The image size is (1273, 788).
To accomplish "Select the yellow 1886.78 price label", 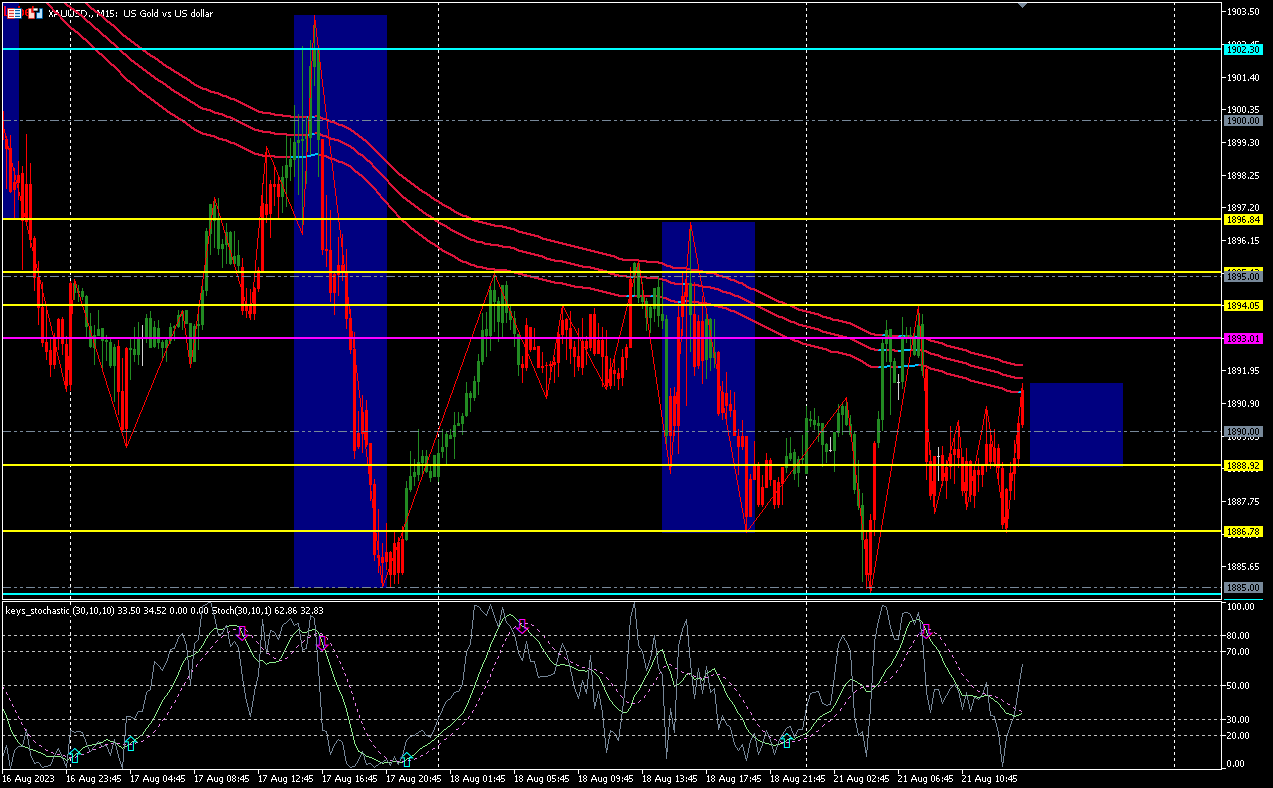I will [x=1243, y=531].
